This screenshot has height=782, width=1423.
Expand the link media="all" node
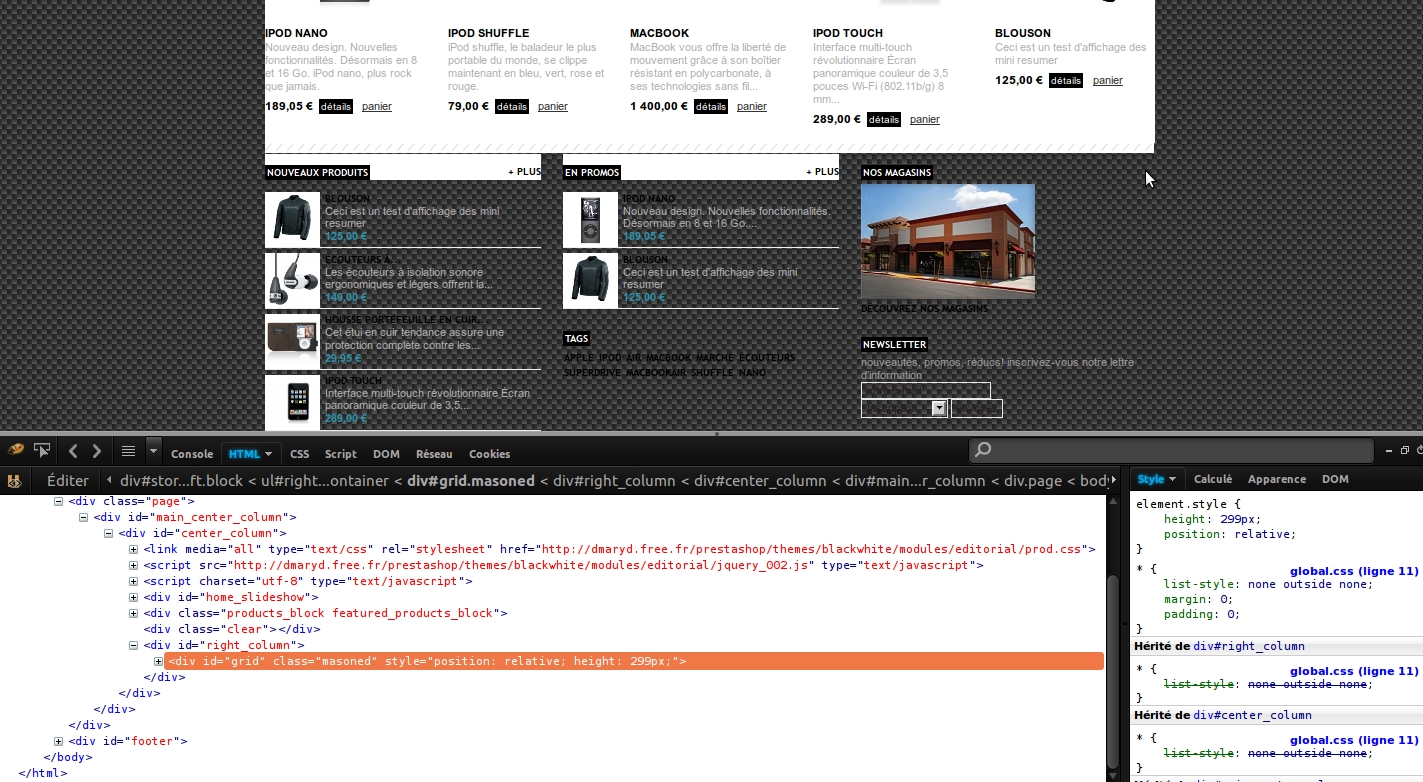tap(134, 549)
